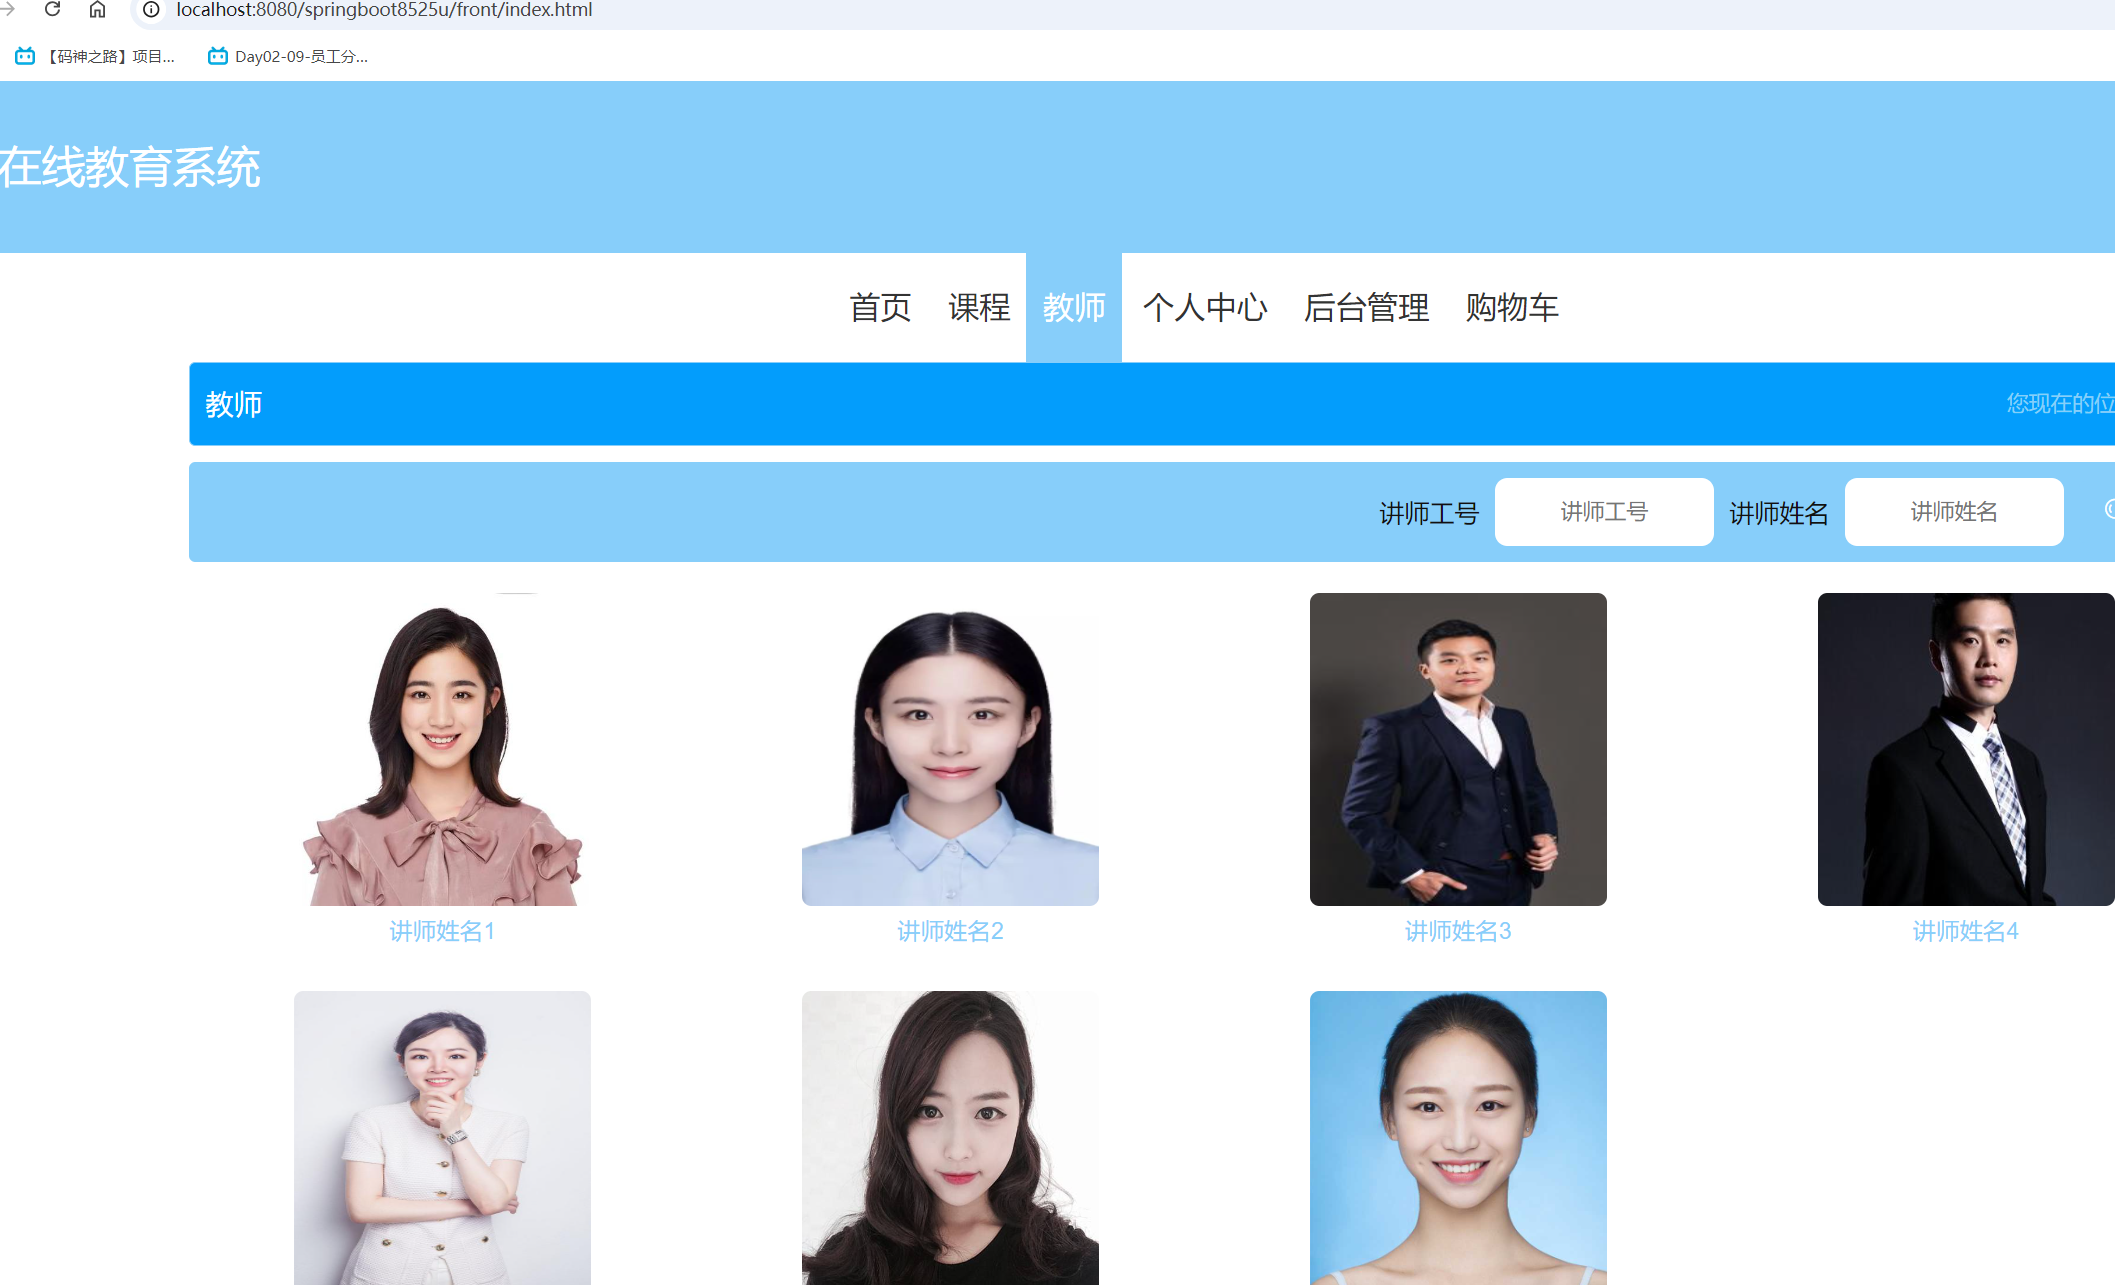Click the site info icon in address bar

click(151, 10)
